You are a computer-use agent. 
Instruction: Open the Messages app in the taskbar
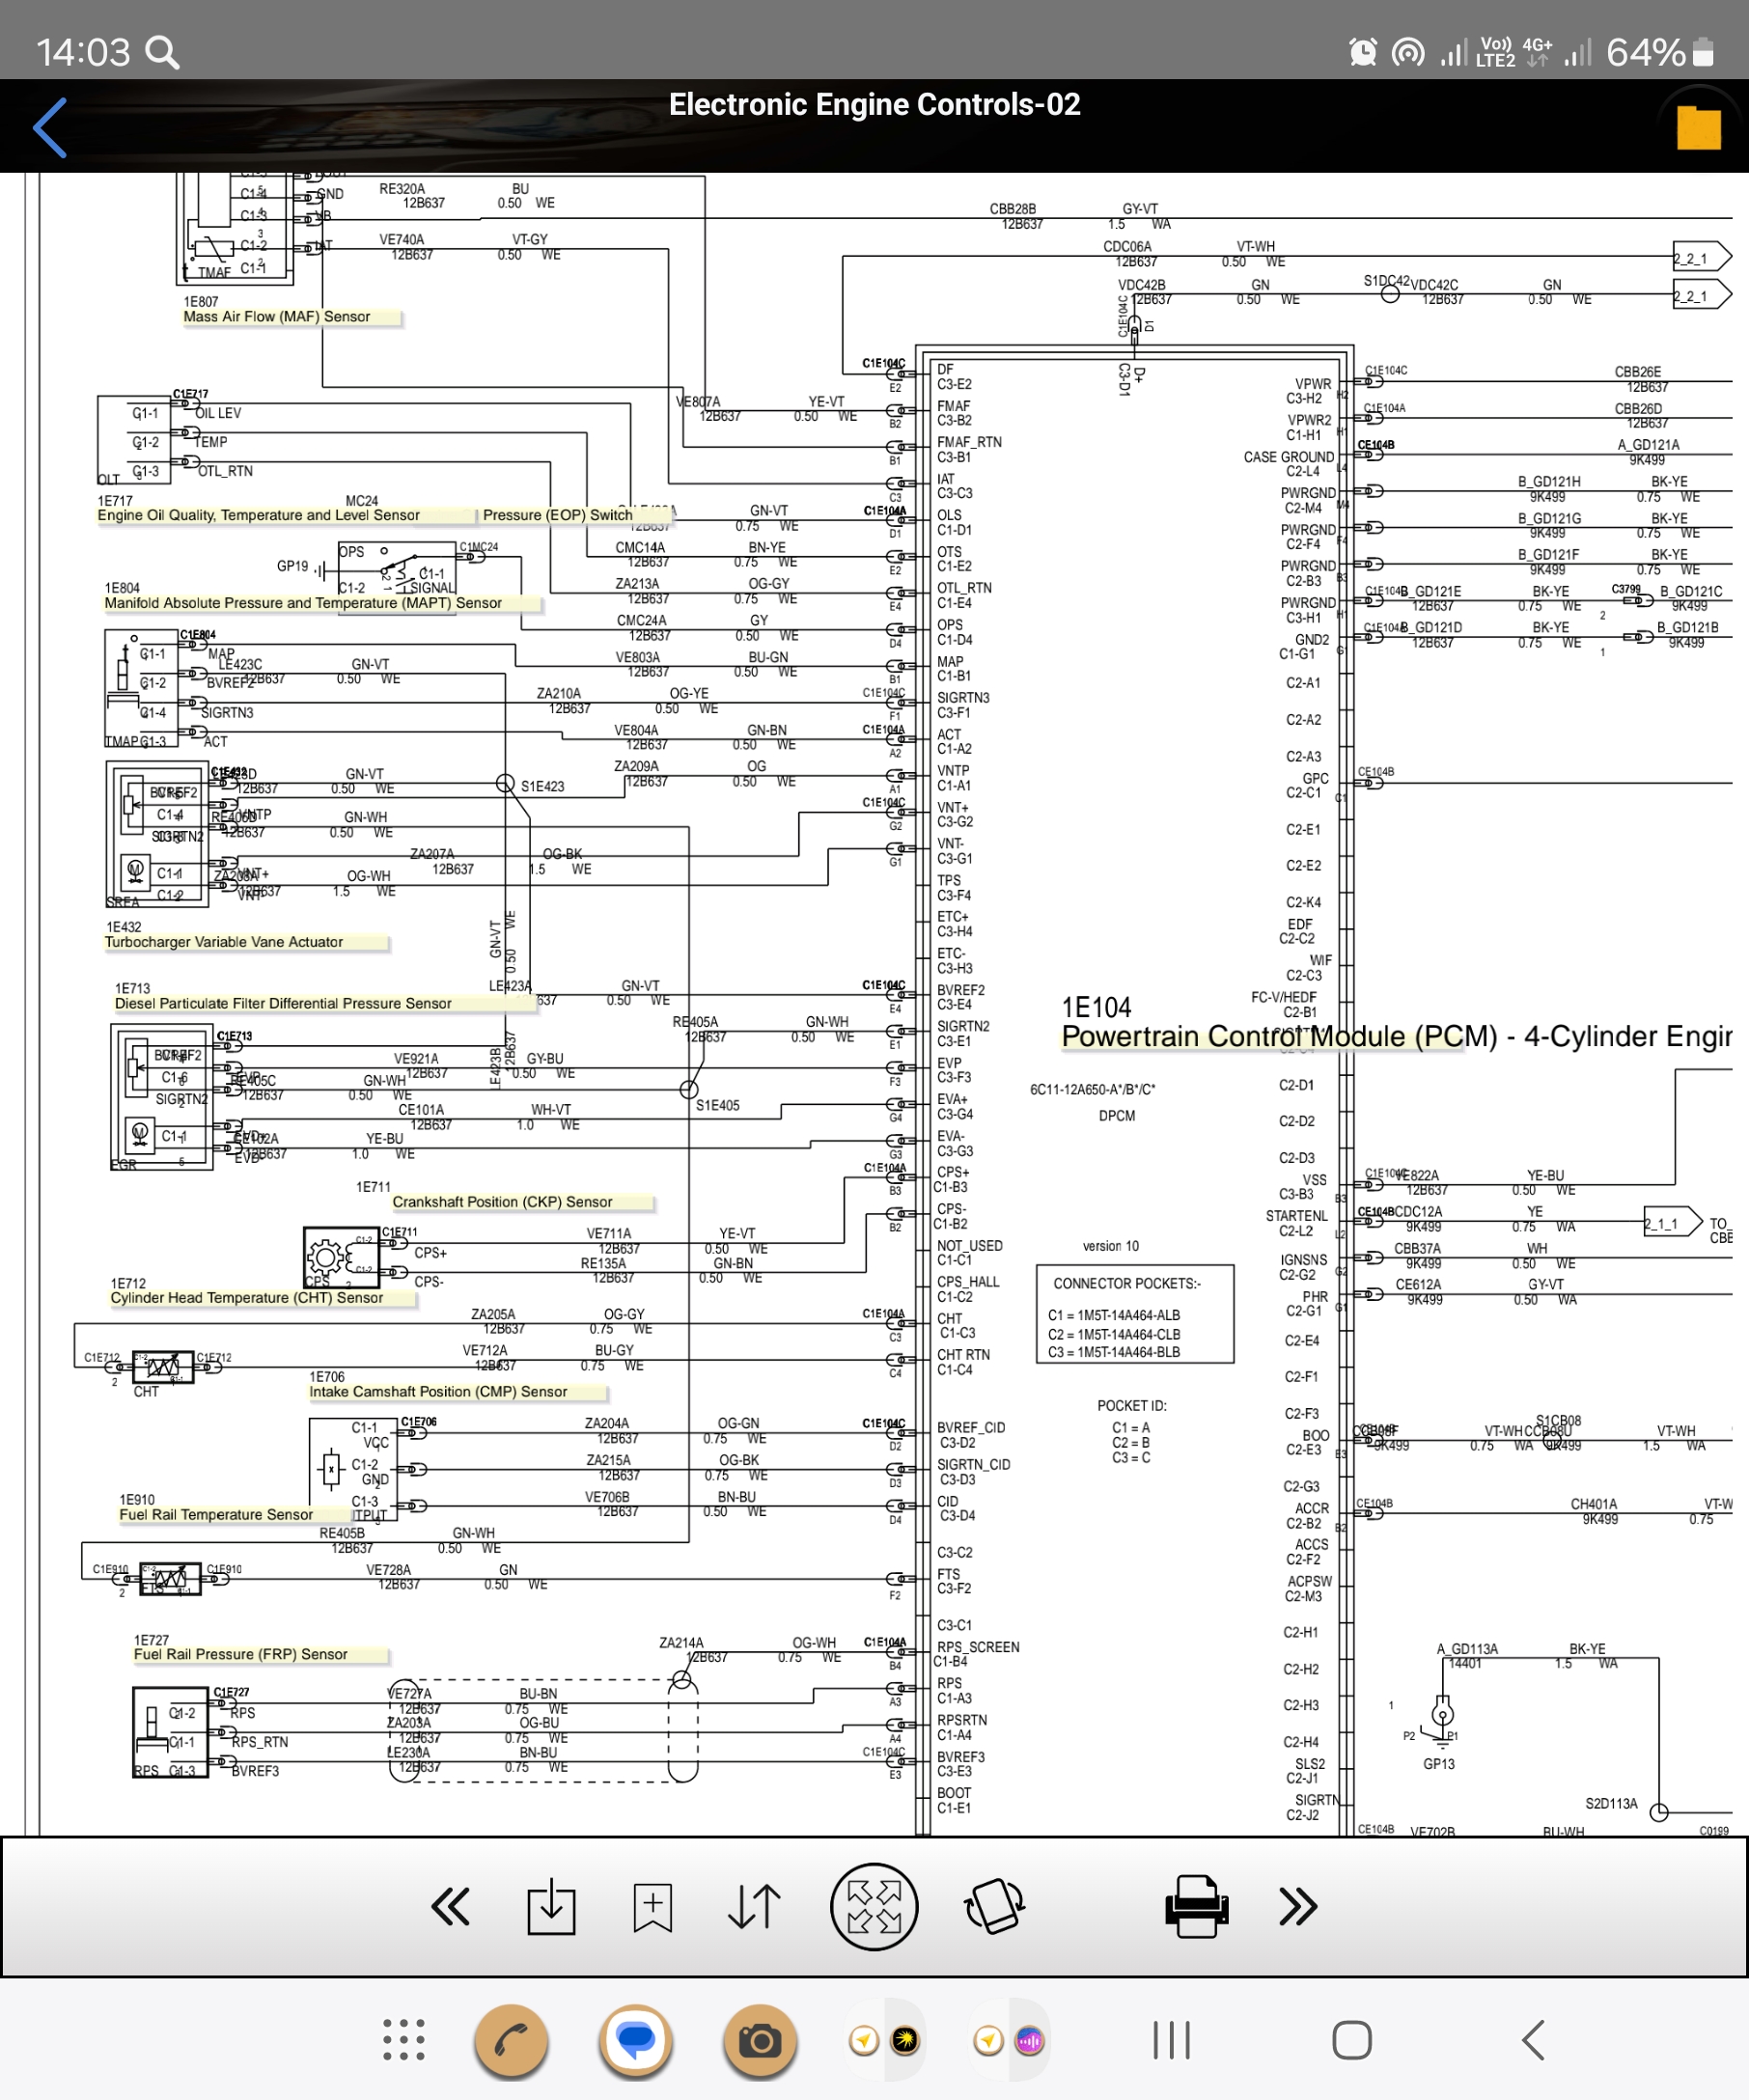[635, 2040]
